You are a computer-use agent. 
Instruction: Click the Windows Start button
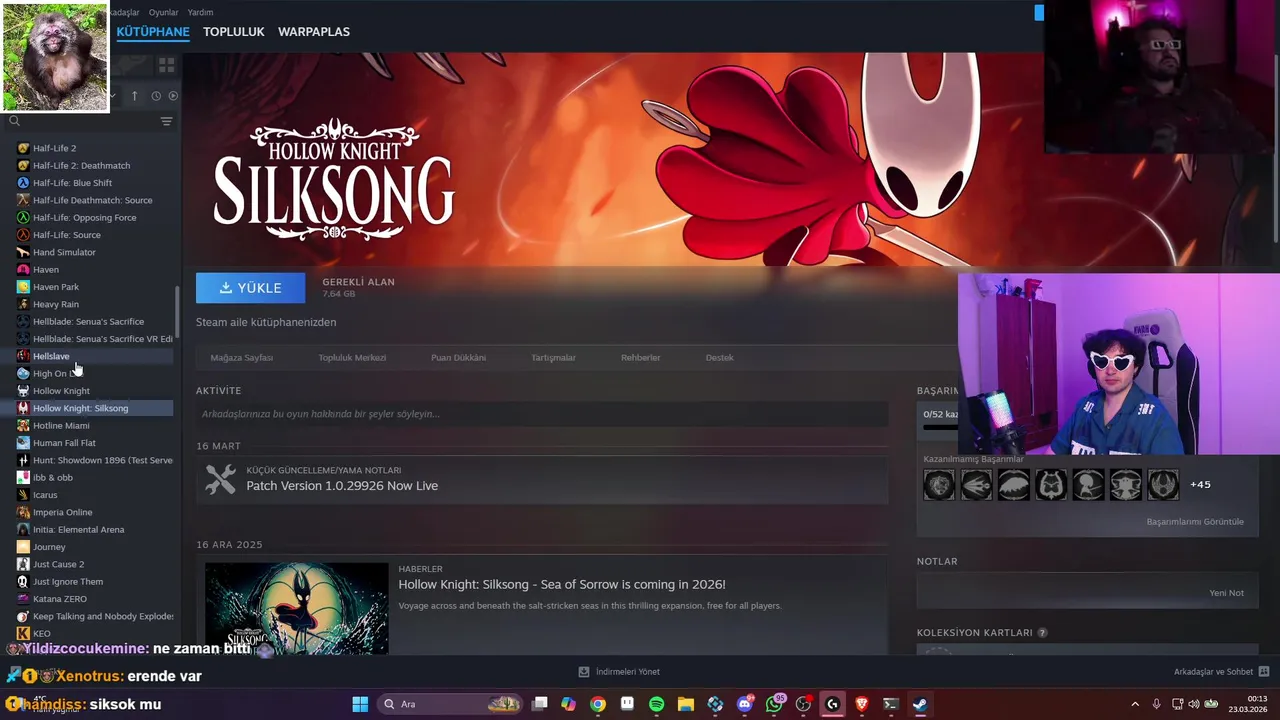[360, 704]
